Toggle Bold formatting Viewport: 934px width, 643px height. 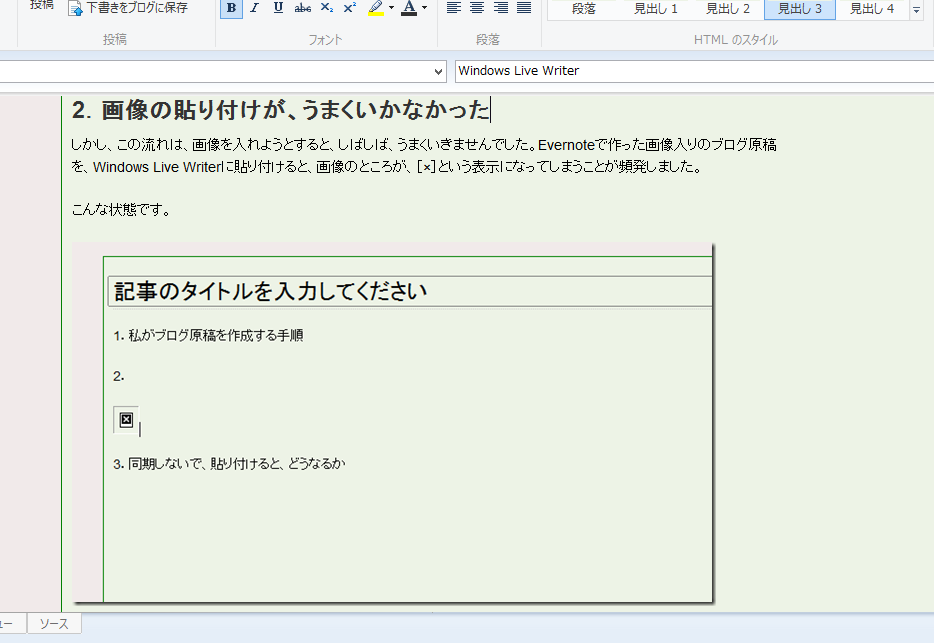[231, 8]
